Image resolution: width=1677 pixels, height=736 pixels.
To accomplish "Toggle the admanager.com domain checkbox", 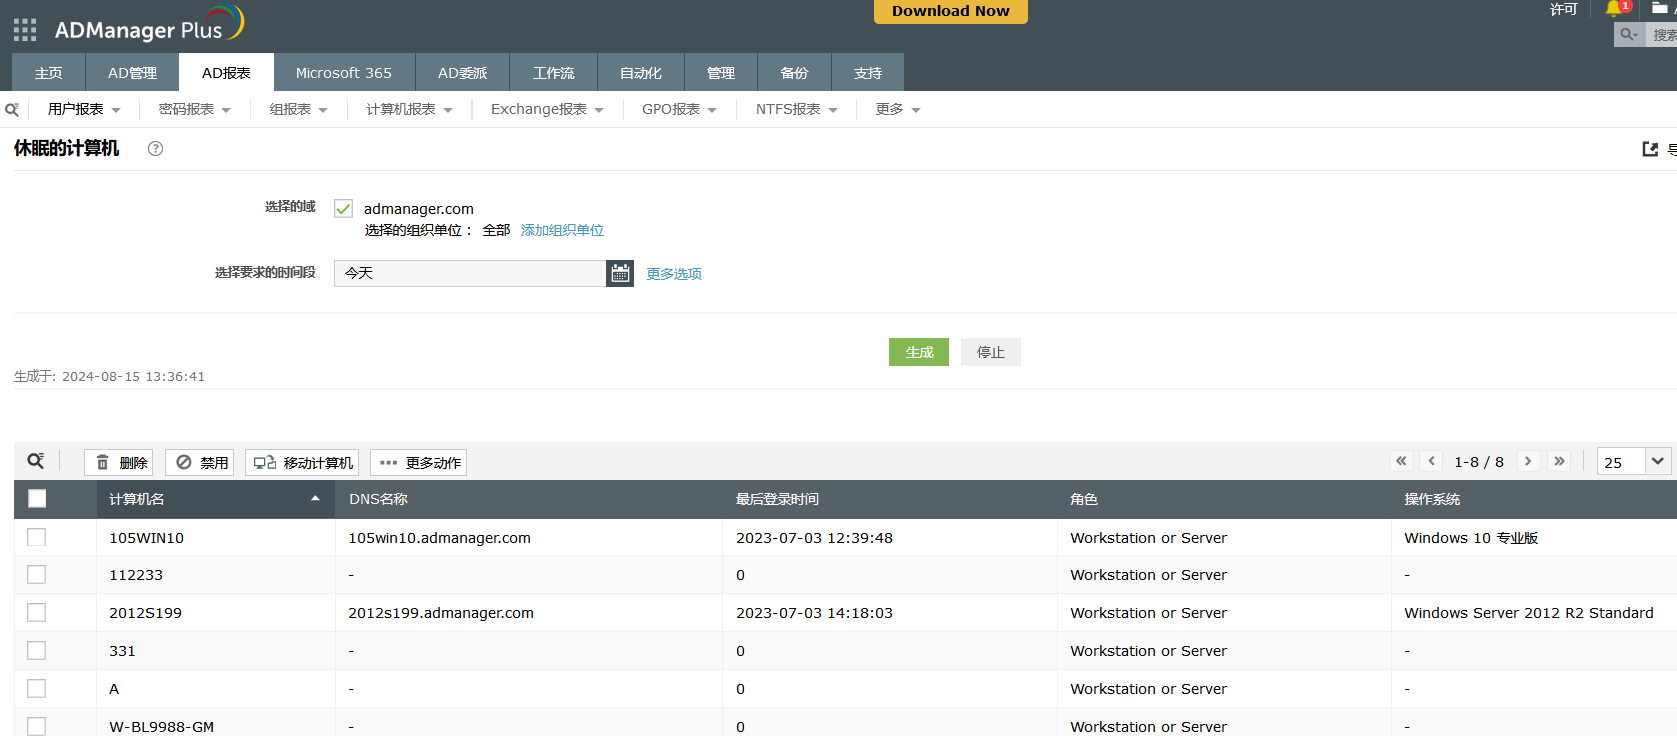I will click(x=343, y=208).
